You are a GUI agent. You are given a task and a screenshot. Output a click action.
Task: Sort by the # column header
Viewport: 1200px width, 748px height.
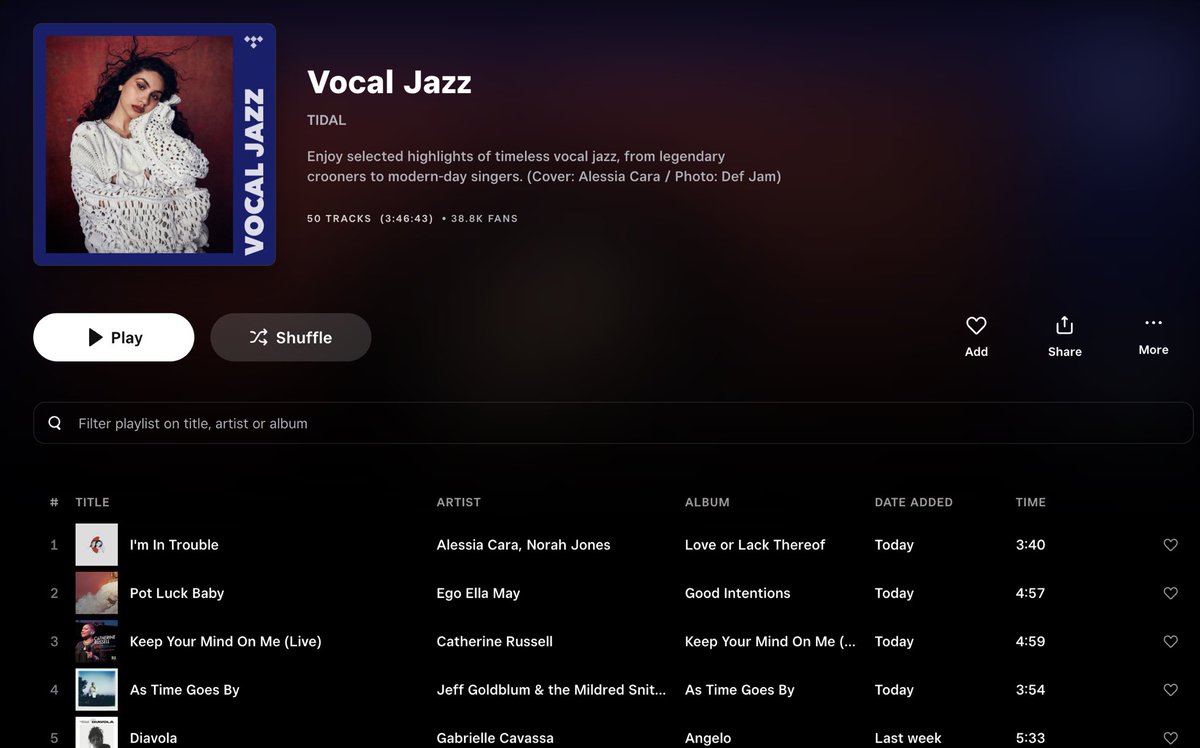(x=54, y=502)
